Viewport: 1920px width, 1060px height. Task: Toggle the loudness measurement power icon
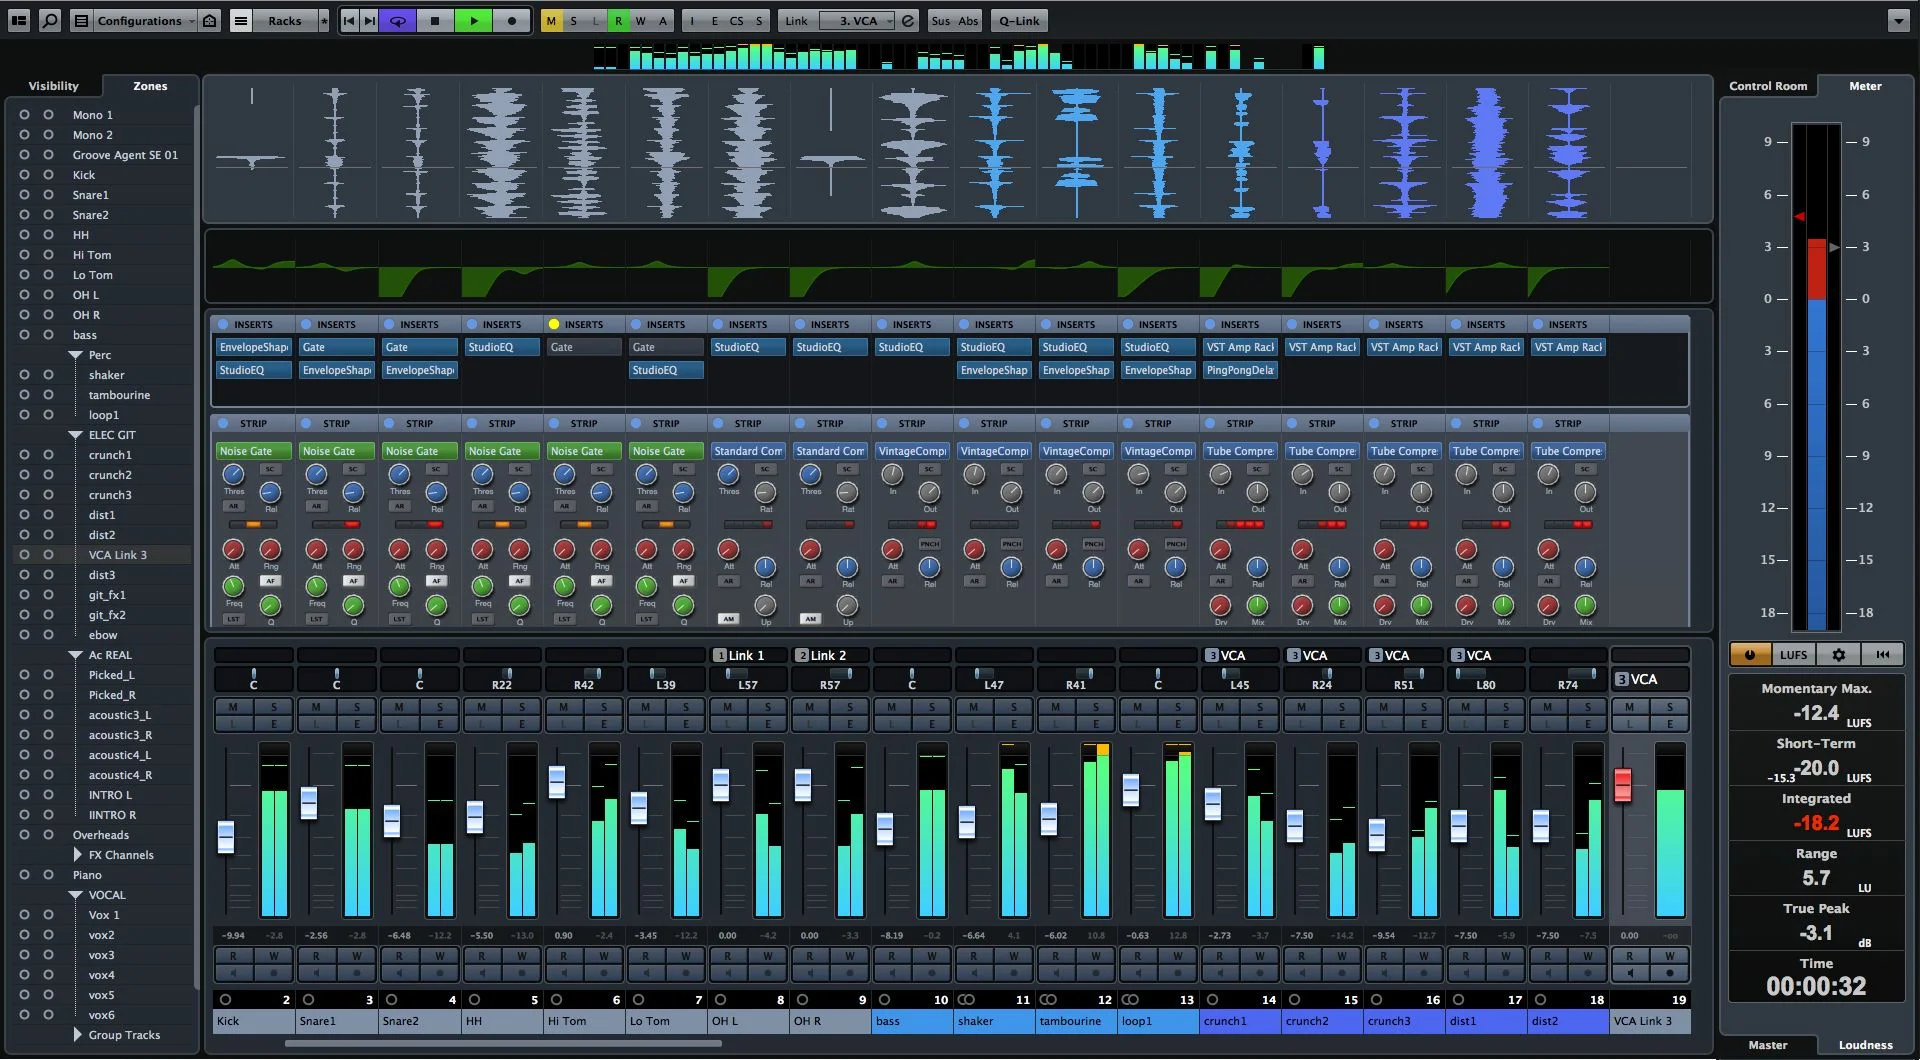pos(1749,655)
